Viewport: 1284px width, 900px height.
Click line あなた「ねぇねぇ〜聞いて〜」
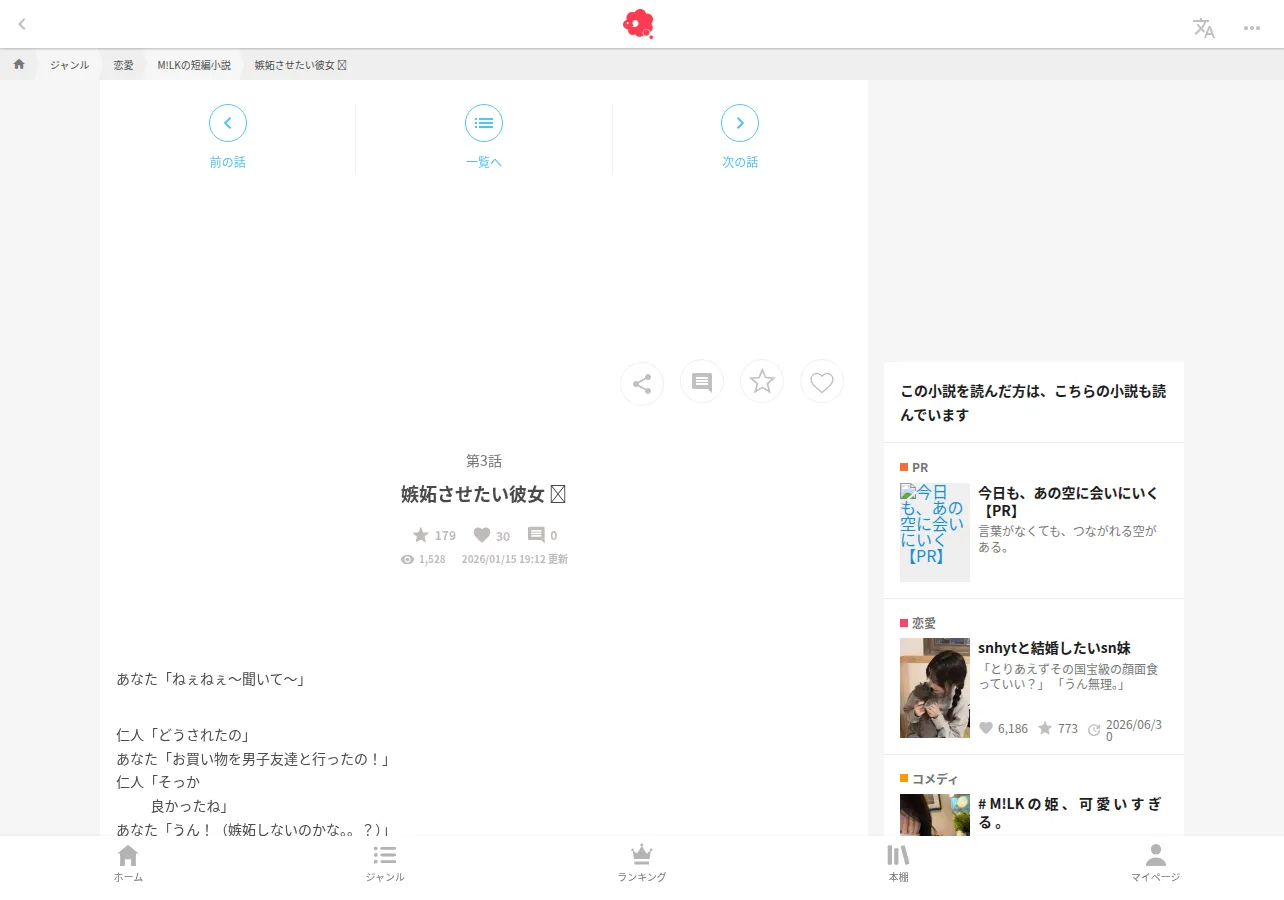coord(210,679)
